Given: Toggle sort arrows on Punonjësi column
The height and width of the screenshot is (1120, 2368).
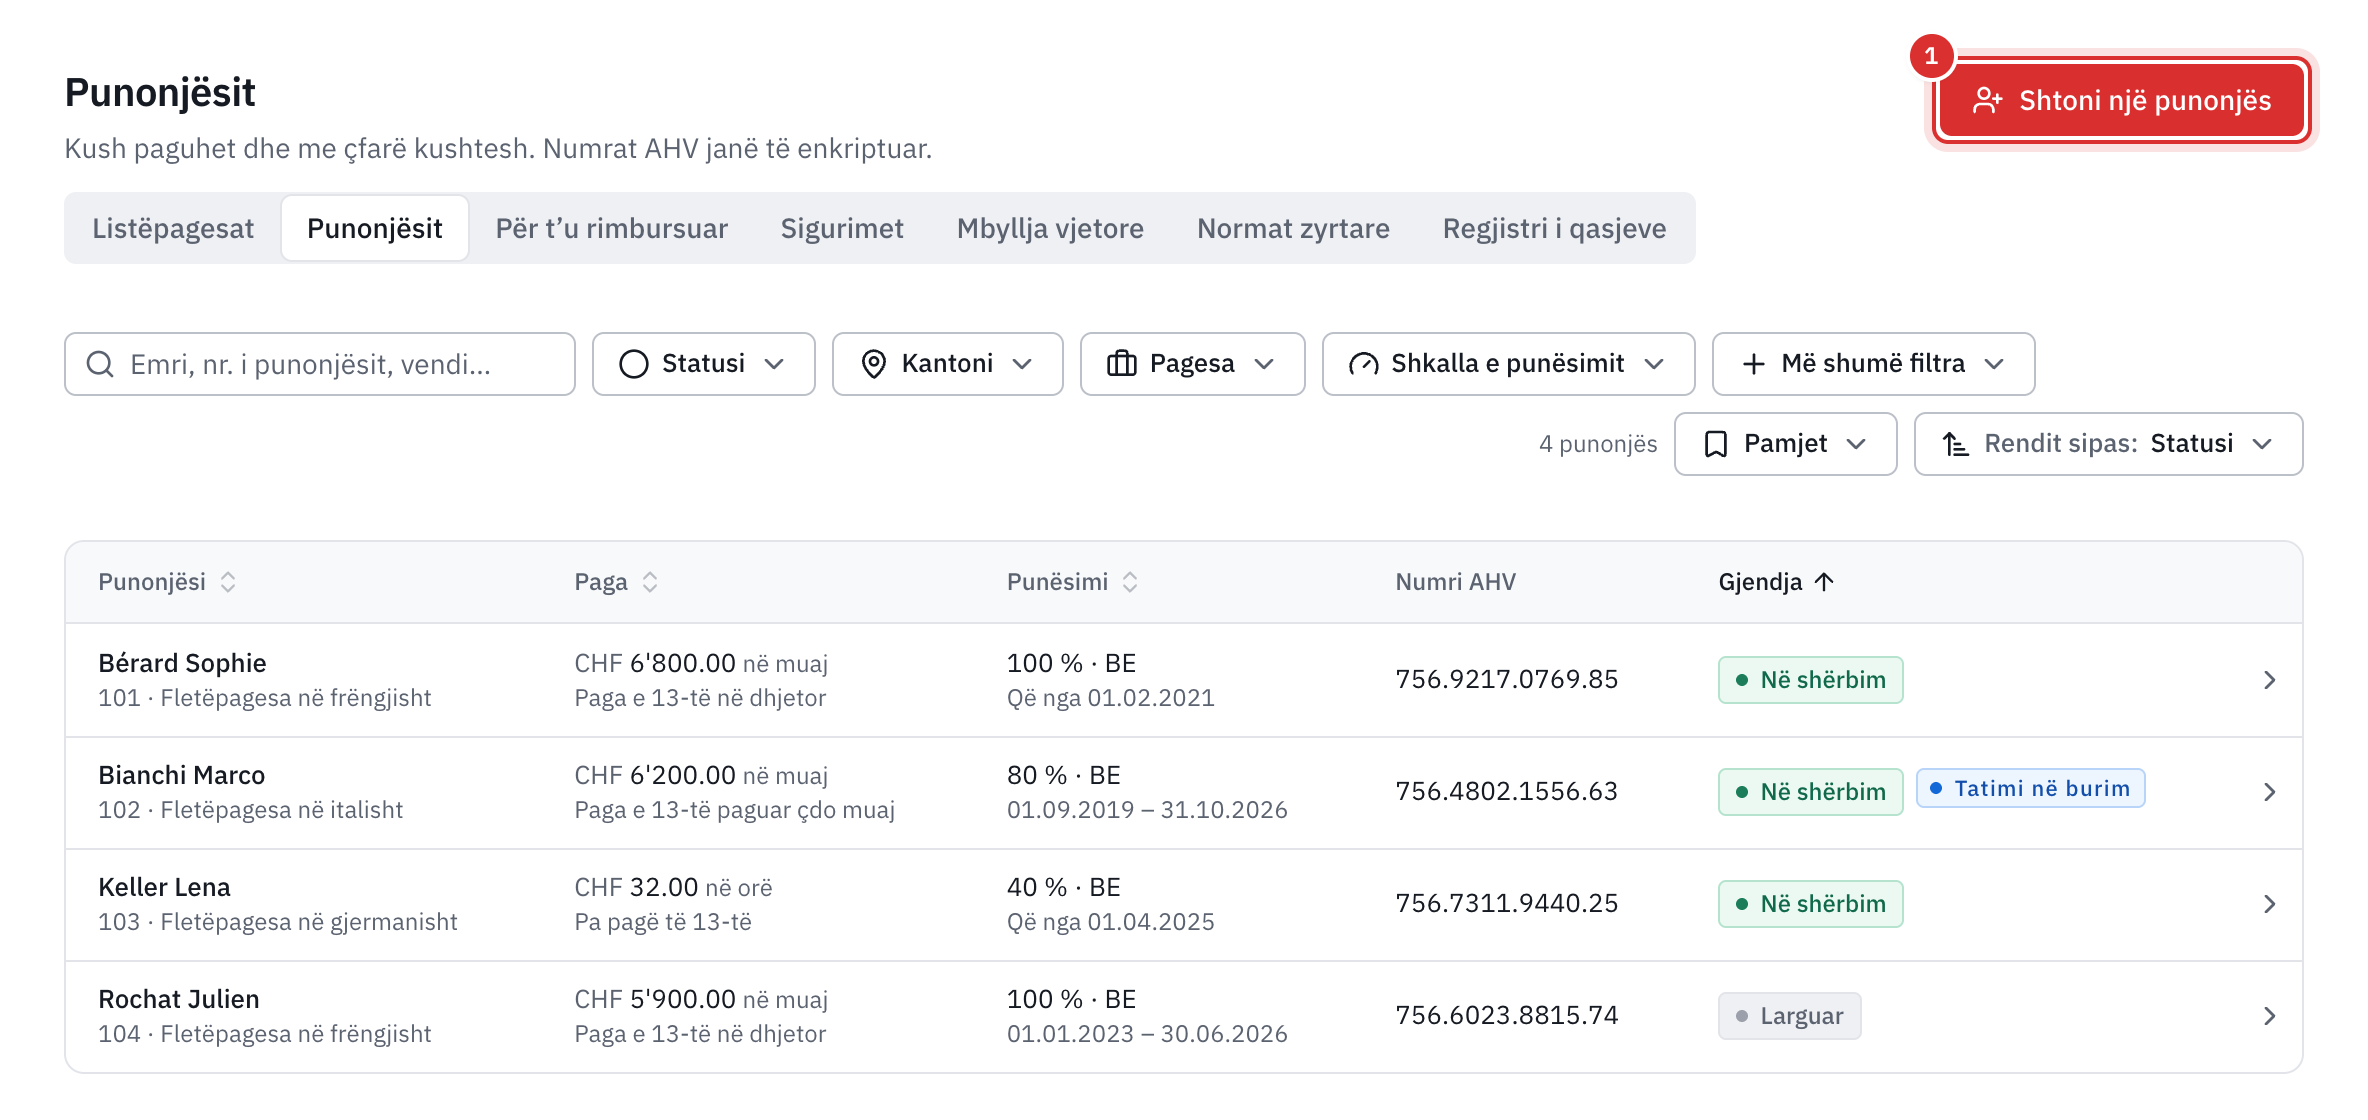Looking at the screenshot, I should [x=228, y=582].
